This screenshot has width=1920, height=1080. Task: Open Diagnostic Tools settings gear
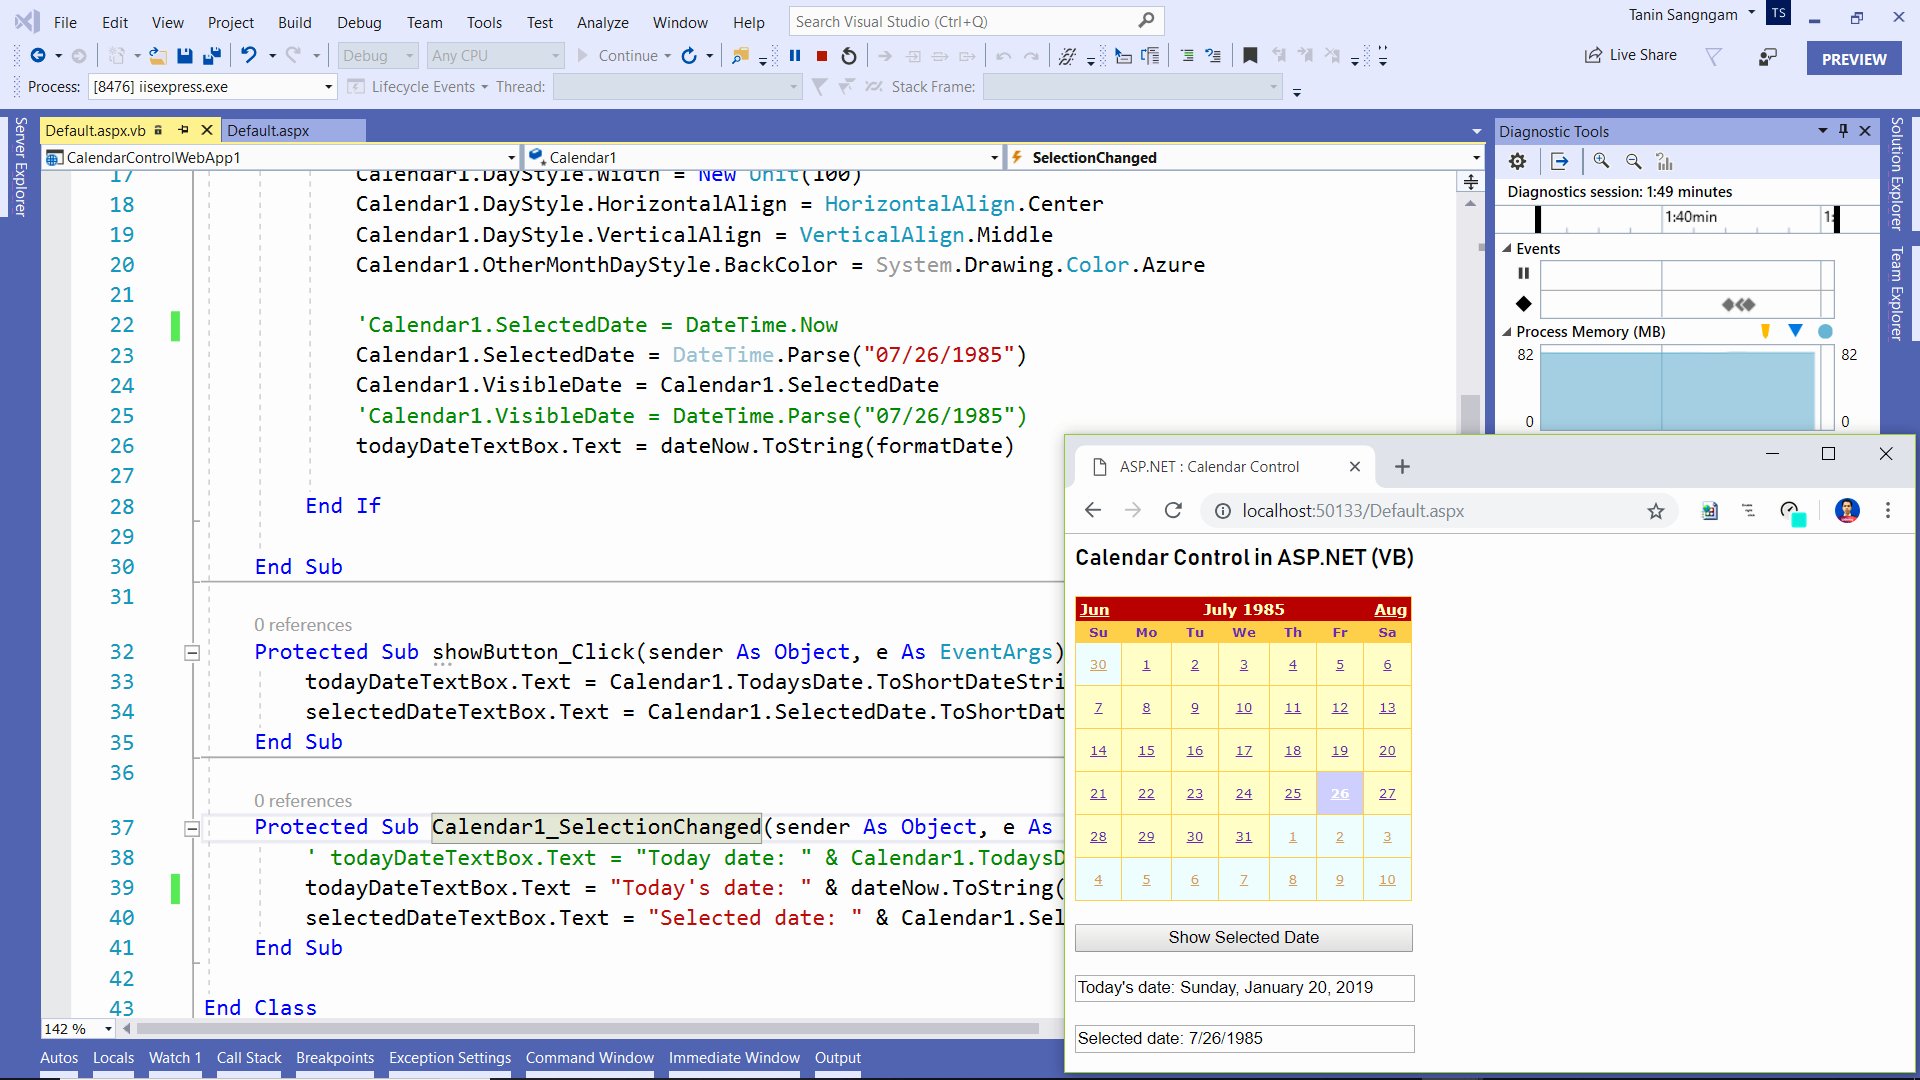click(1517, 161)
